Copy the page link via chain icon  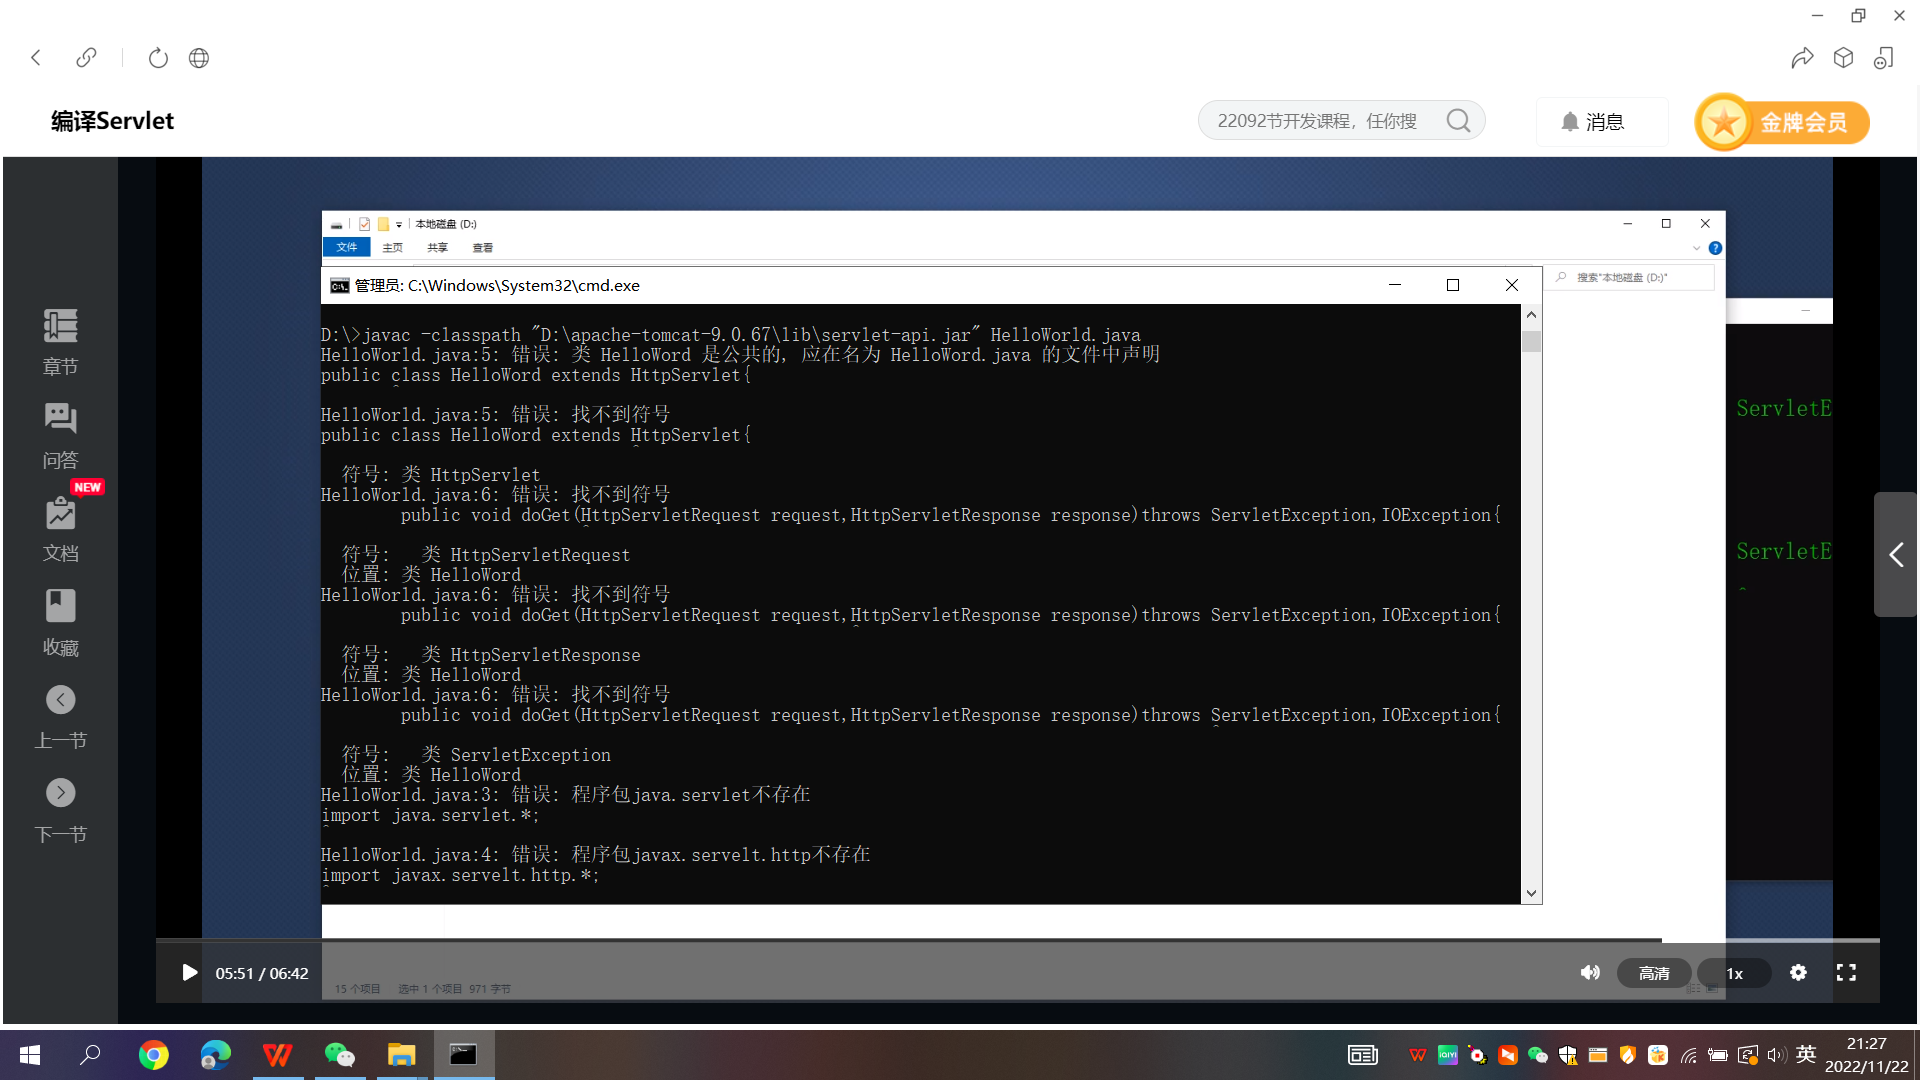[87, 58]
